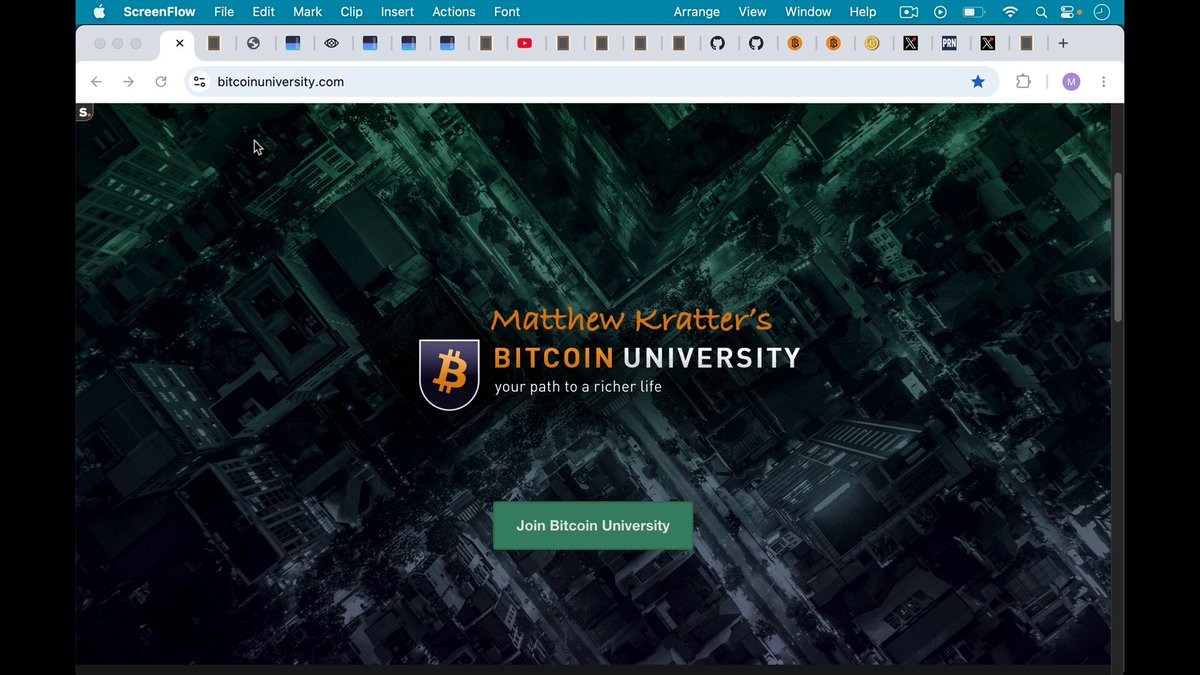
Task: Click 'your path to a richer life' tagline
Action: (x=578, y=387)
